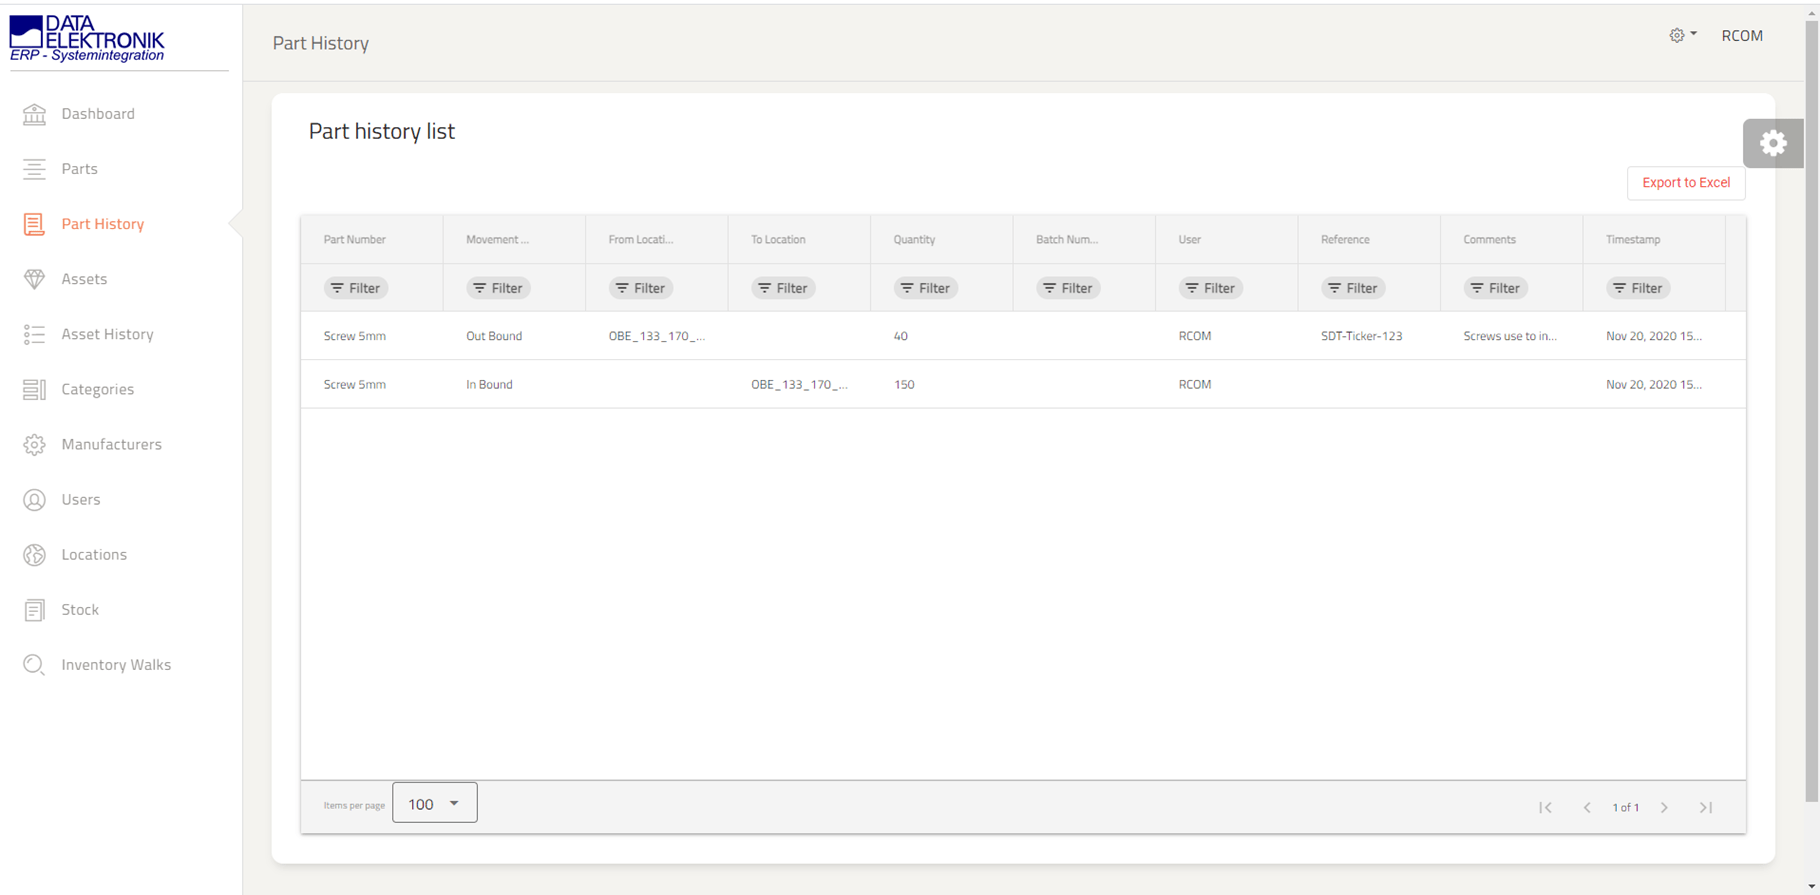Select Asset History in the sidebar

pos(107,334)
